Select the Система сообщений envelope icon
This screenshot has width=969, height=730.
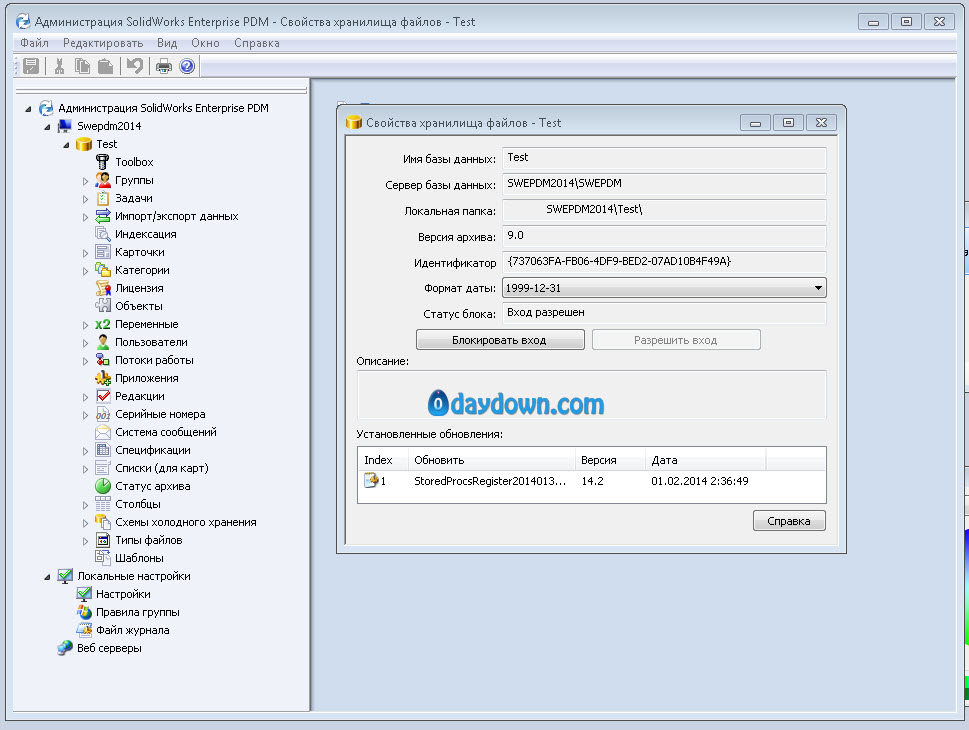(103, 432)
